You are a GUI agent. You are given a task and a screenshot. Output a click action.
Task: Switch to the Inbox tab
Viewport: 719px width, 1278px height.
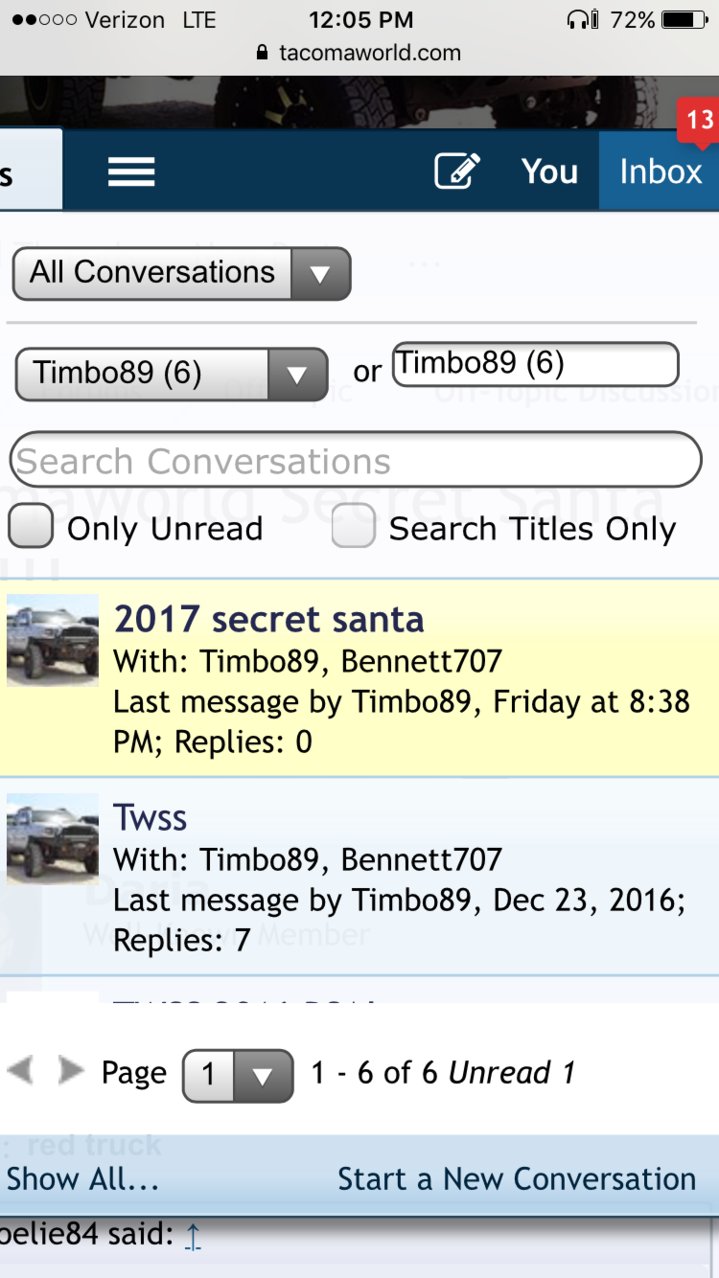coord(660,171)
